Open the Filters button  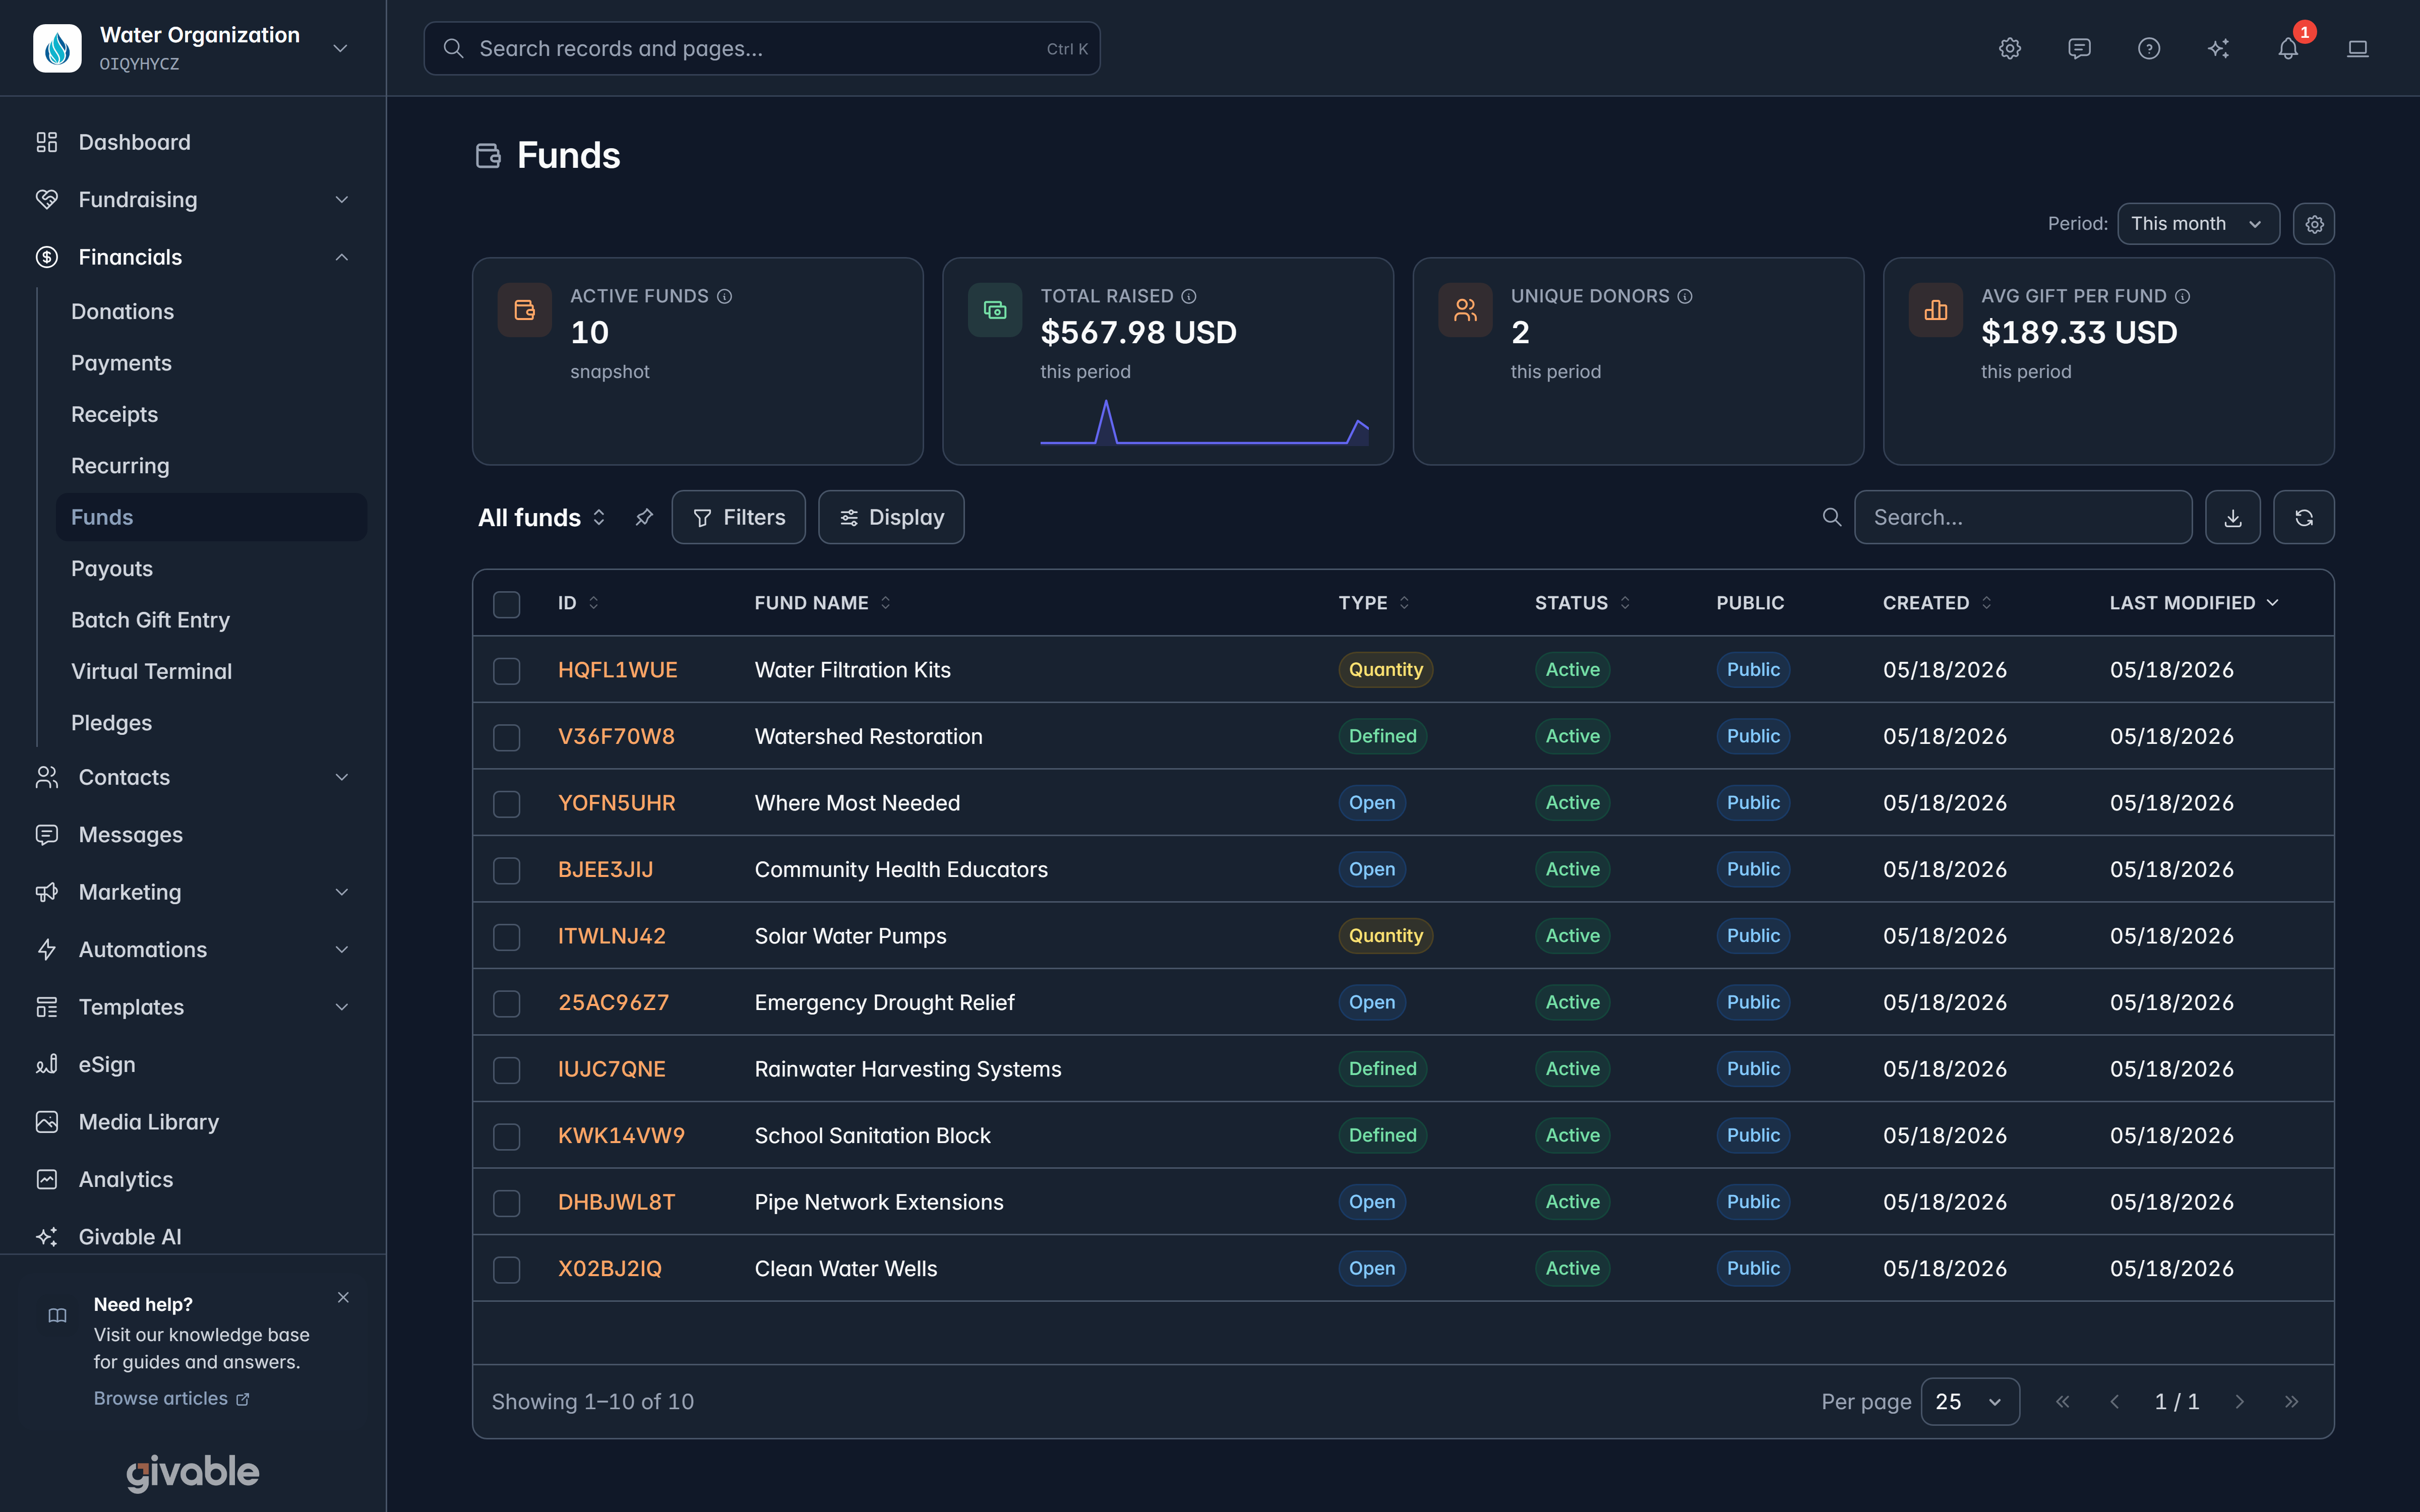click(738, 517)
